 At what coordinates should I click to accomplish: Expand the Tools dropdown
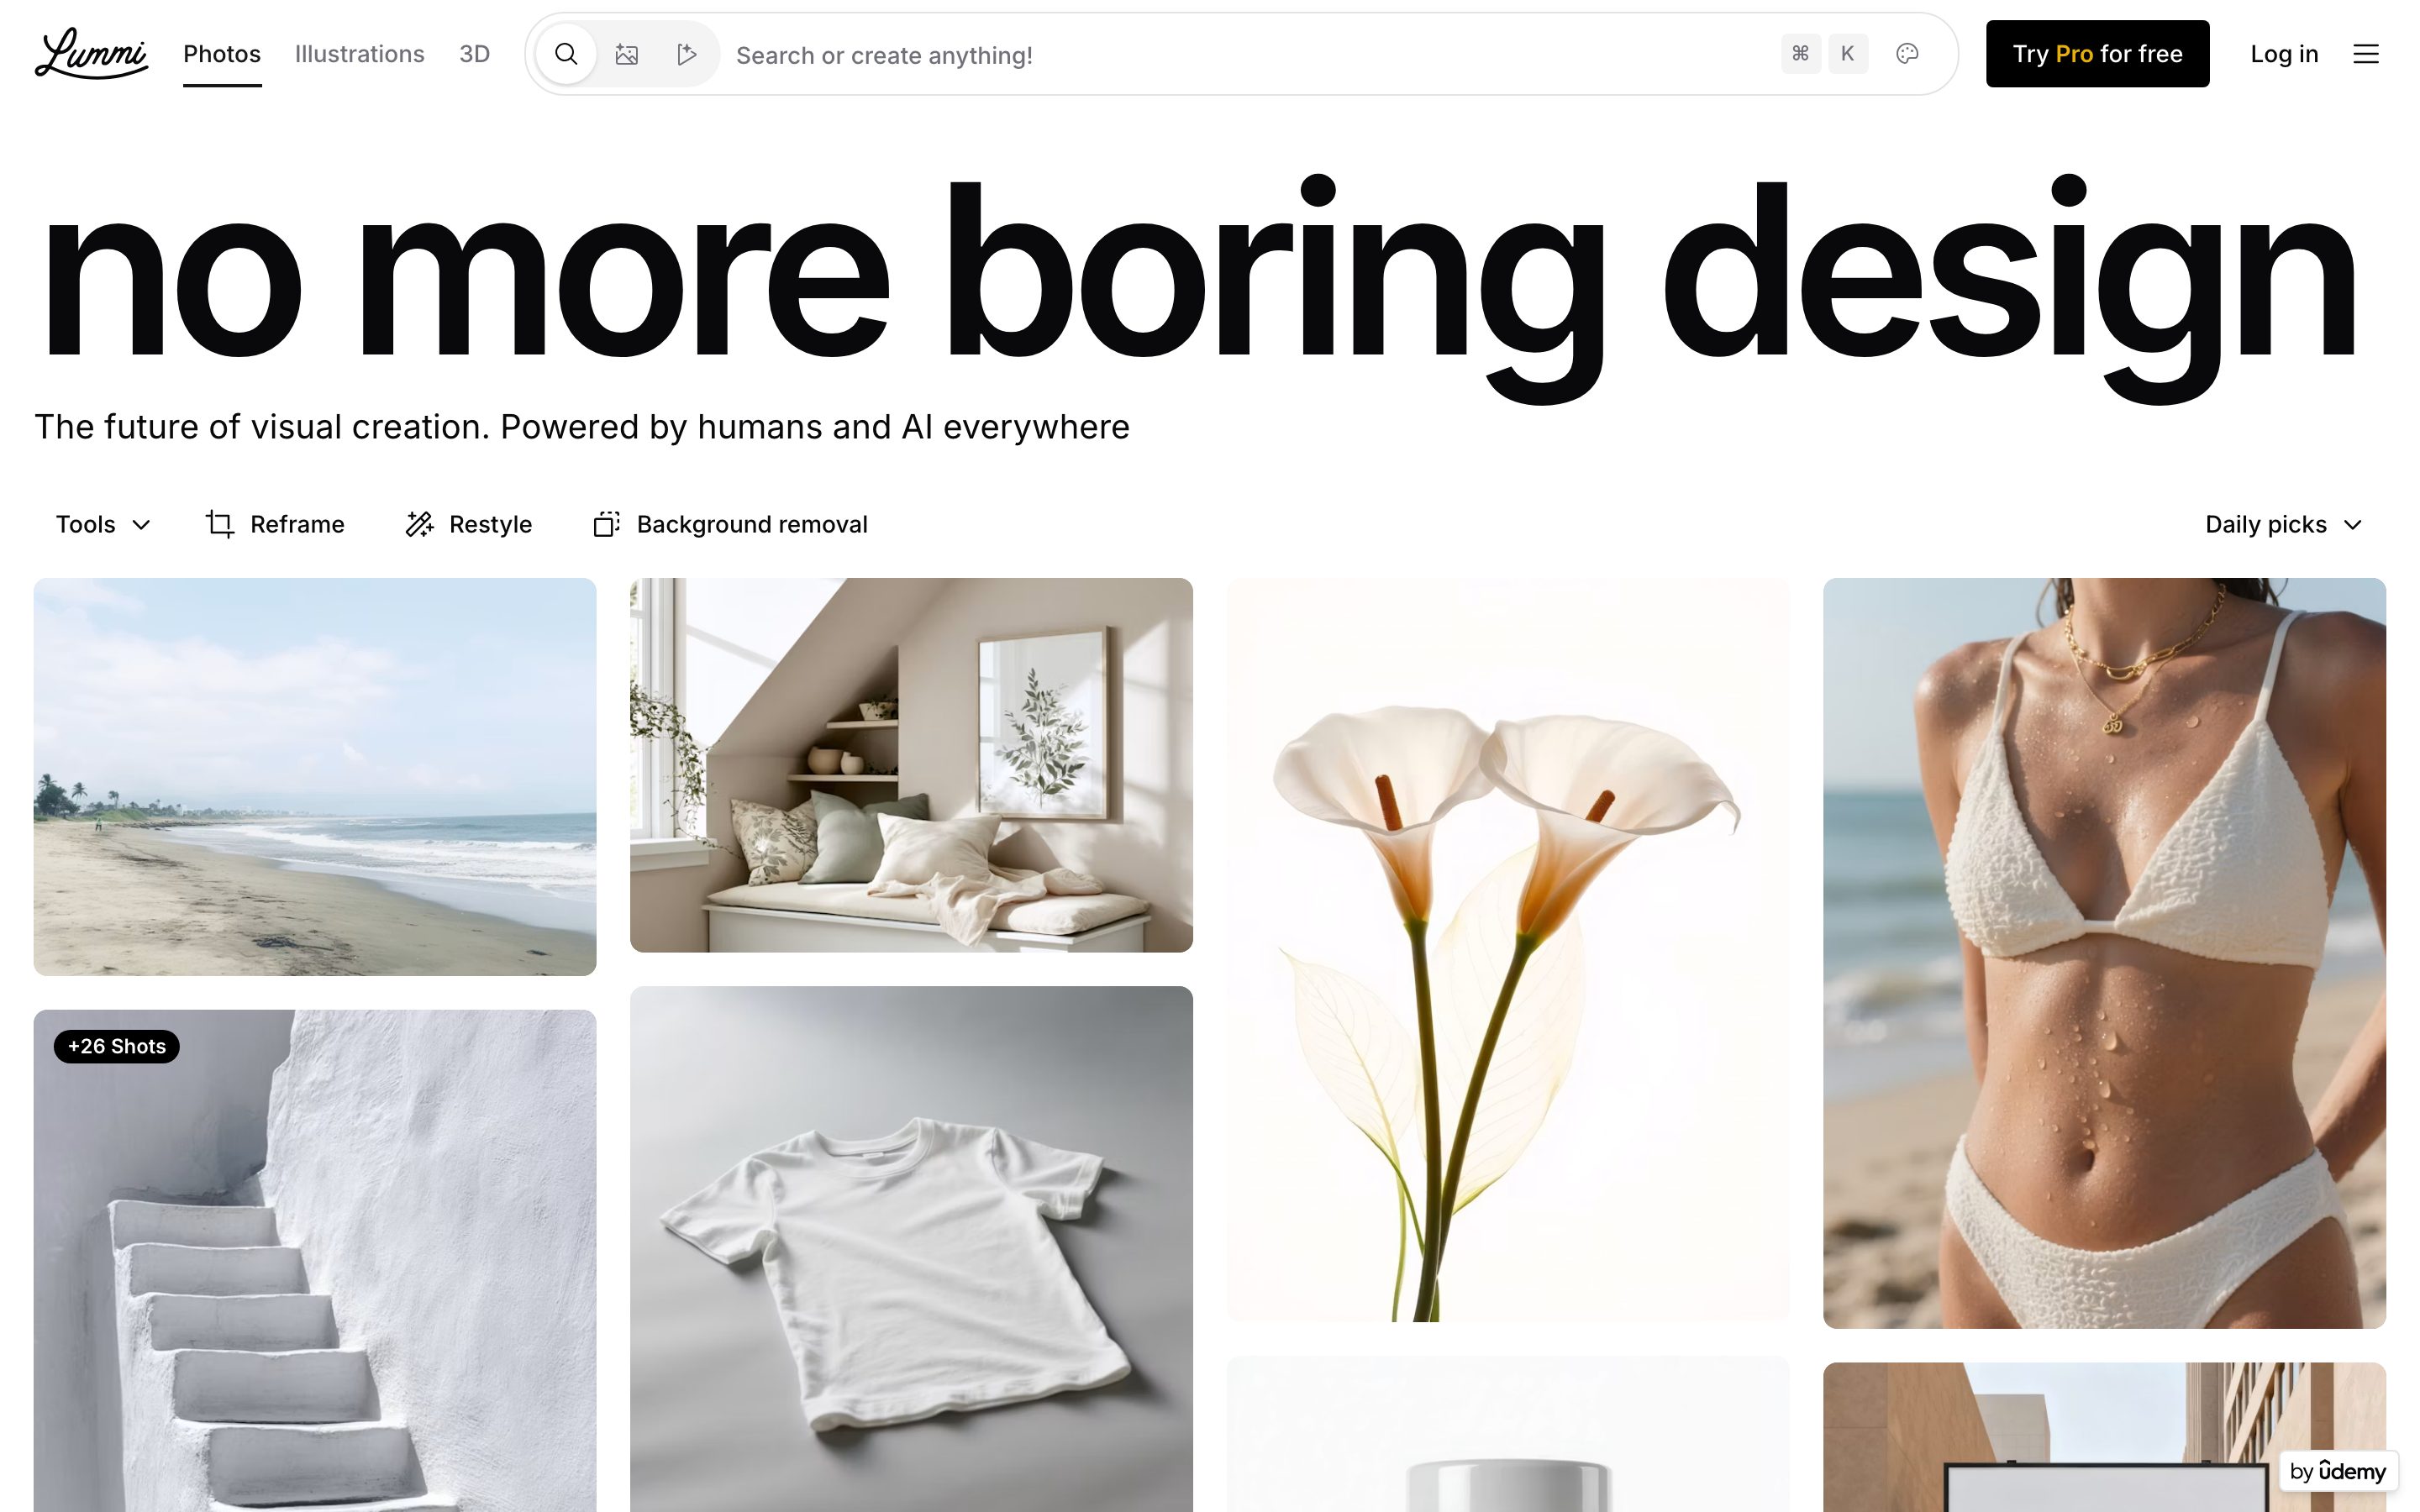tap(103, 524)
